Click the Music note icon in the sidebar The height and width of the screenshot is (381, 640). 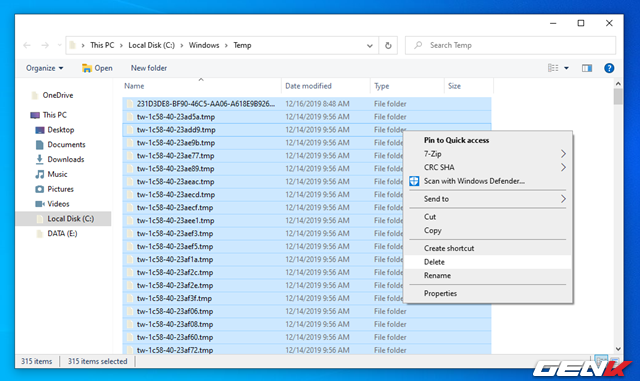click(40, 174)
